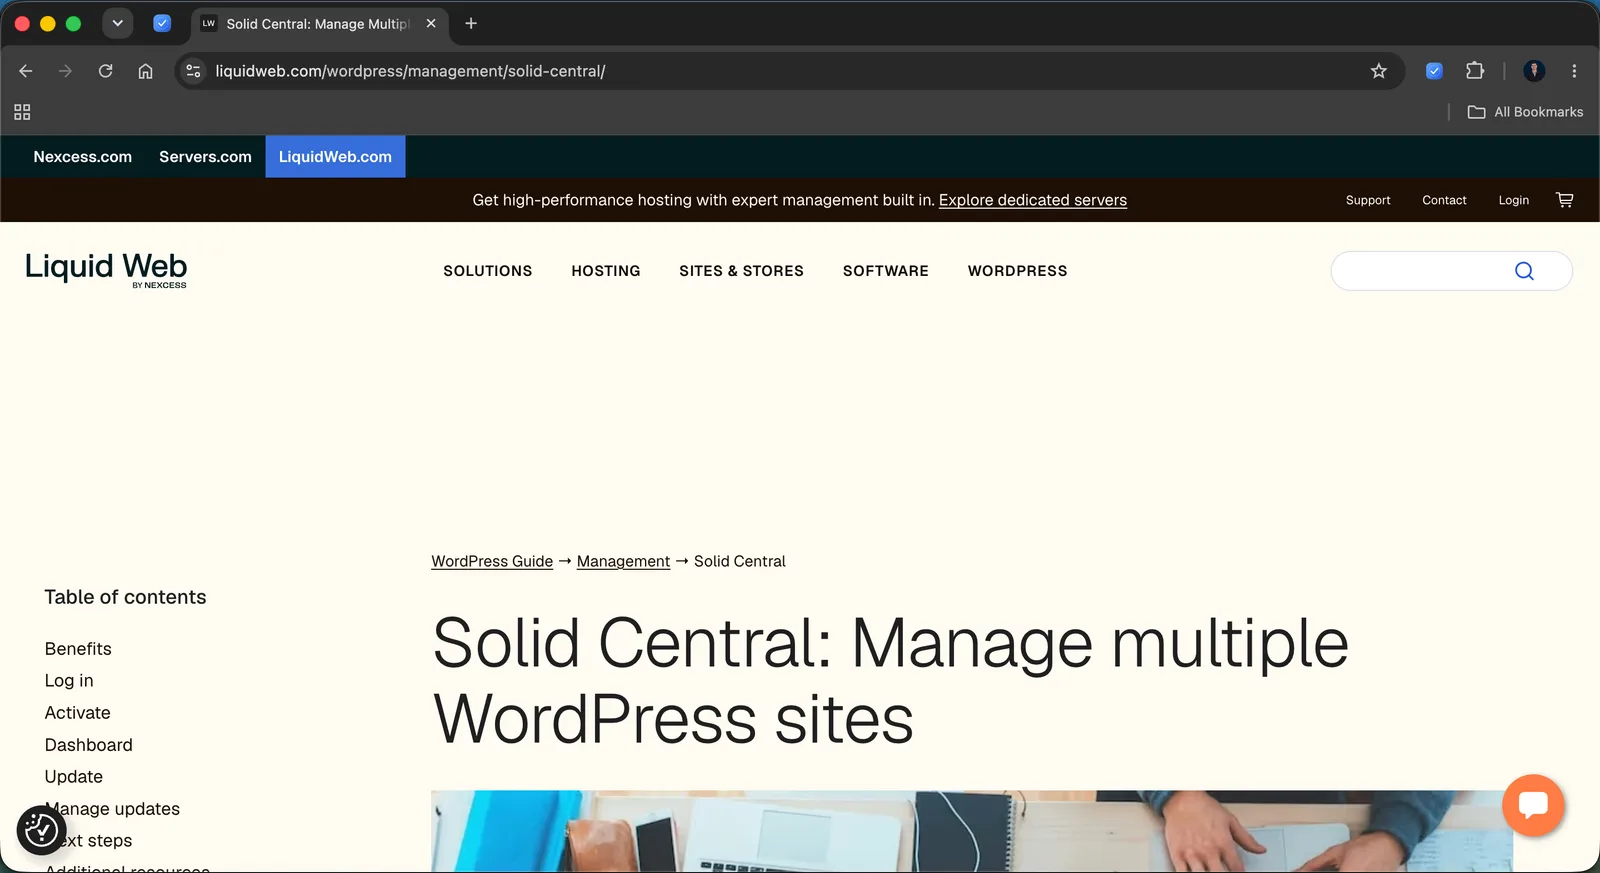The height and width of the screenshot is (873, 1600).
Task: Open the Contact link
Action: [1444, 200]
